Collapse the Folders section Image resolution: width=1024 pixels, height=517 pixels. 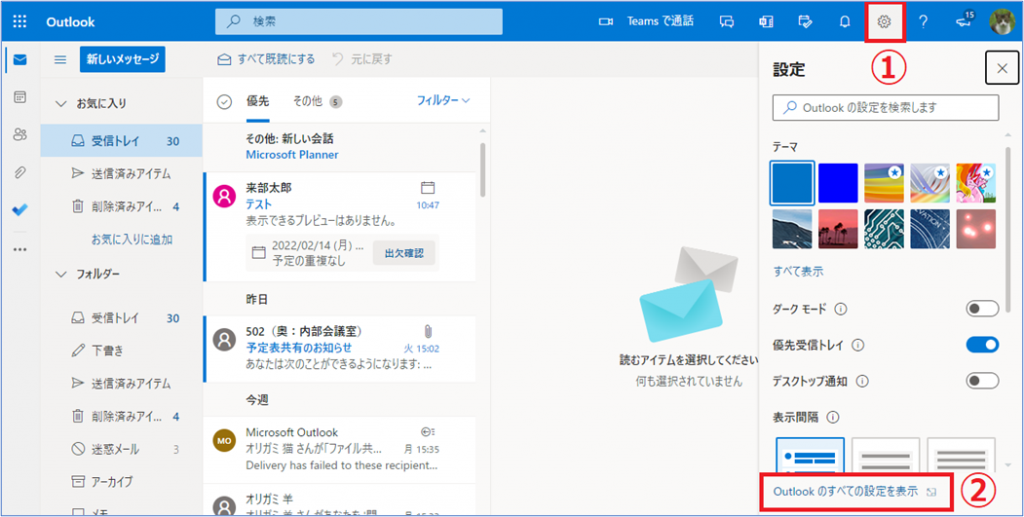tap(60, 273)
